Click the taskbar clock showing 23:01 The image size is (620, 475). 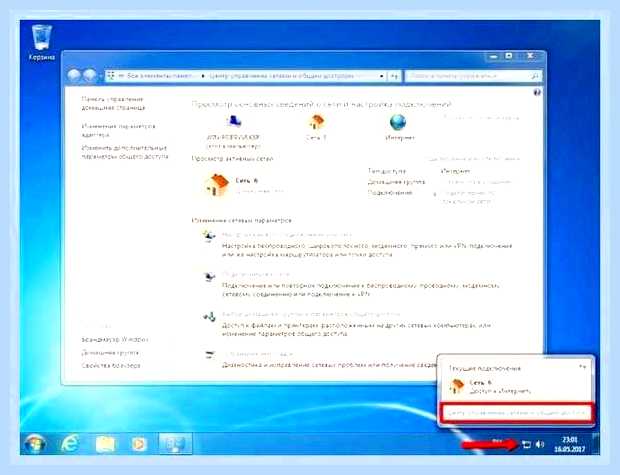tap(569, 445)
